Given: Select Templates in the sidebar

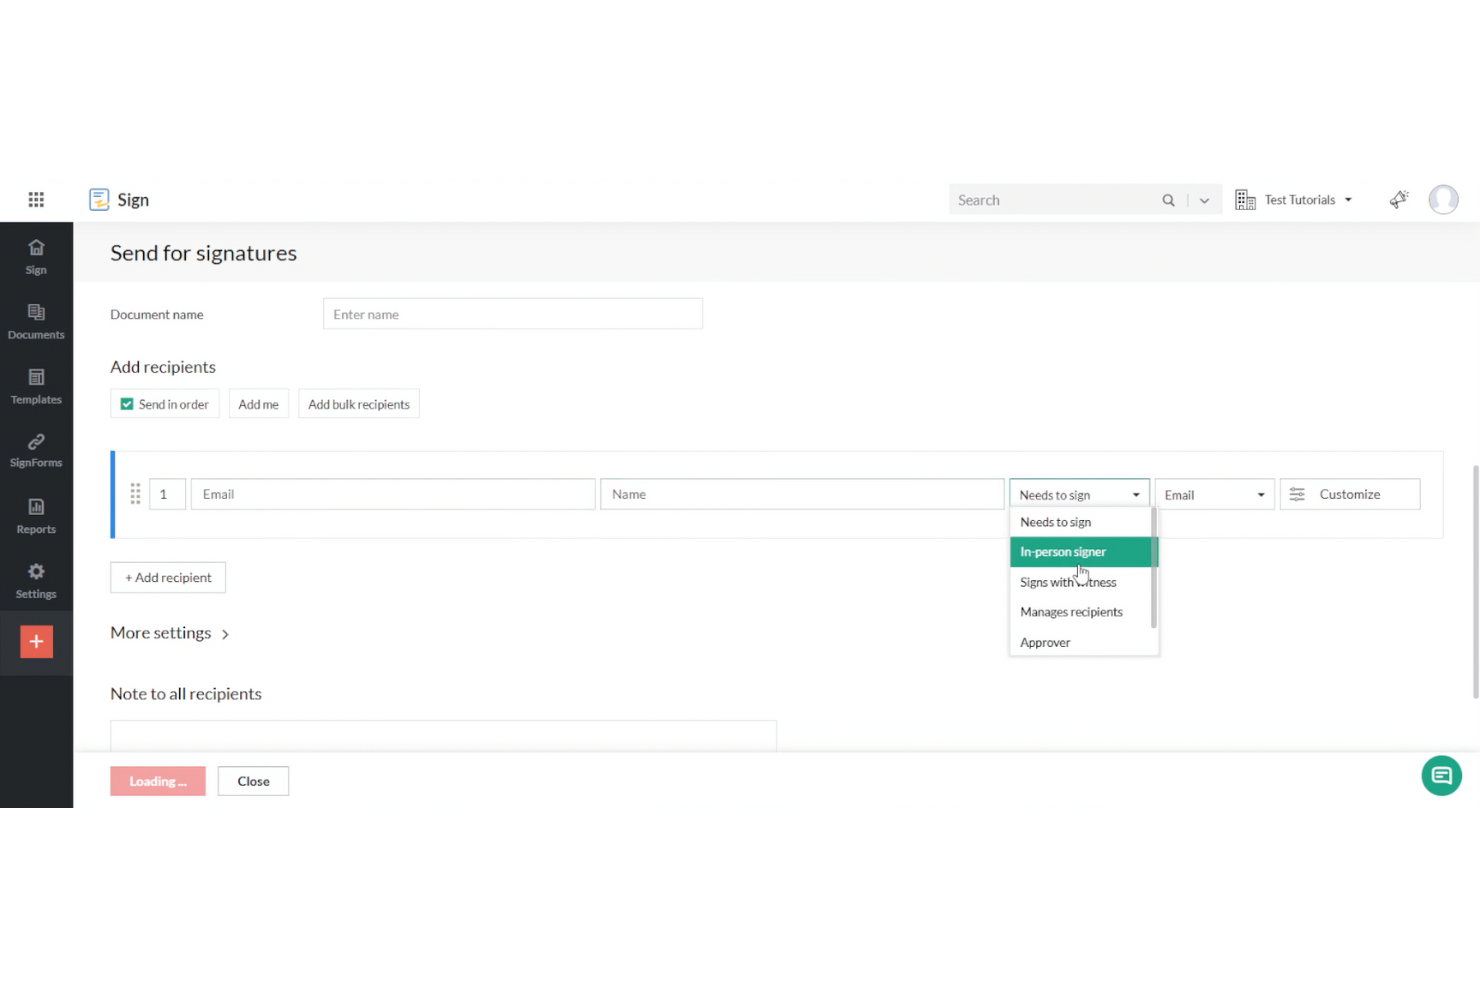Looking at the screenshot, I should (x=36, y=385).
